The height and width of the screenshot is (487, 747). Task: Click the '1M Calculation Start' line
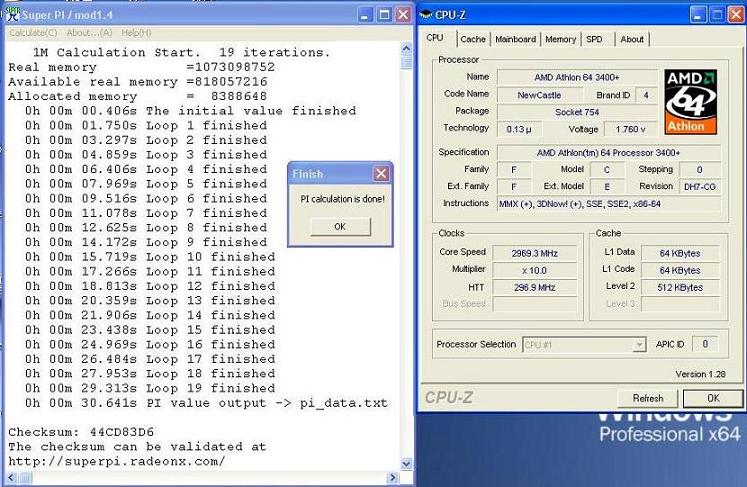pos(181,52)
